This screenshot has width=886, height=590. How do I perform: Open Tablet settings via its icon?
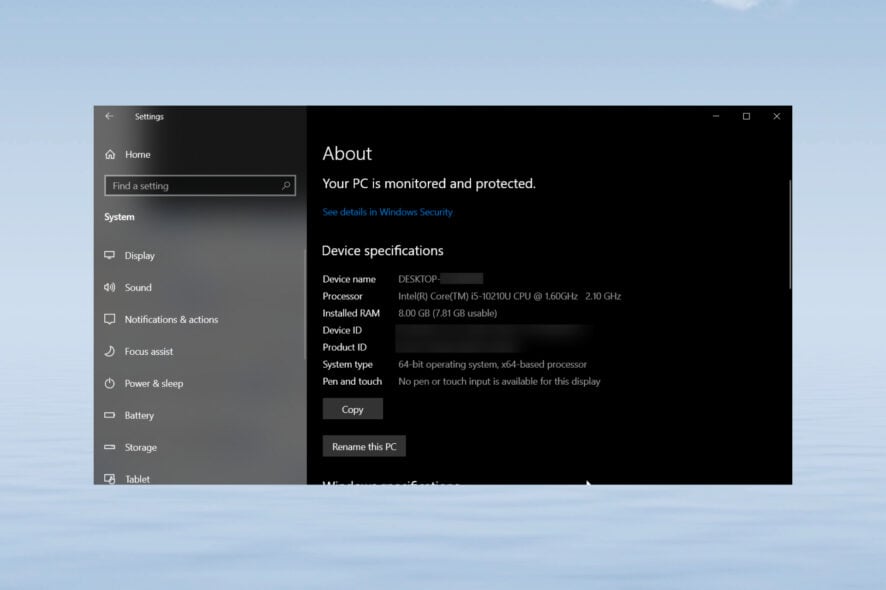[109, 479]
